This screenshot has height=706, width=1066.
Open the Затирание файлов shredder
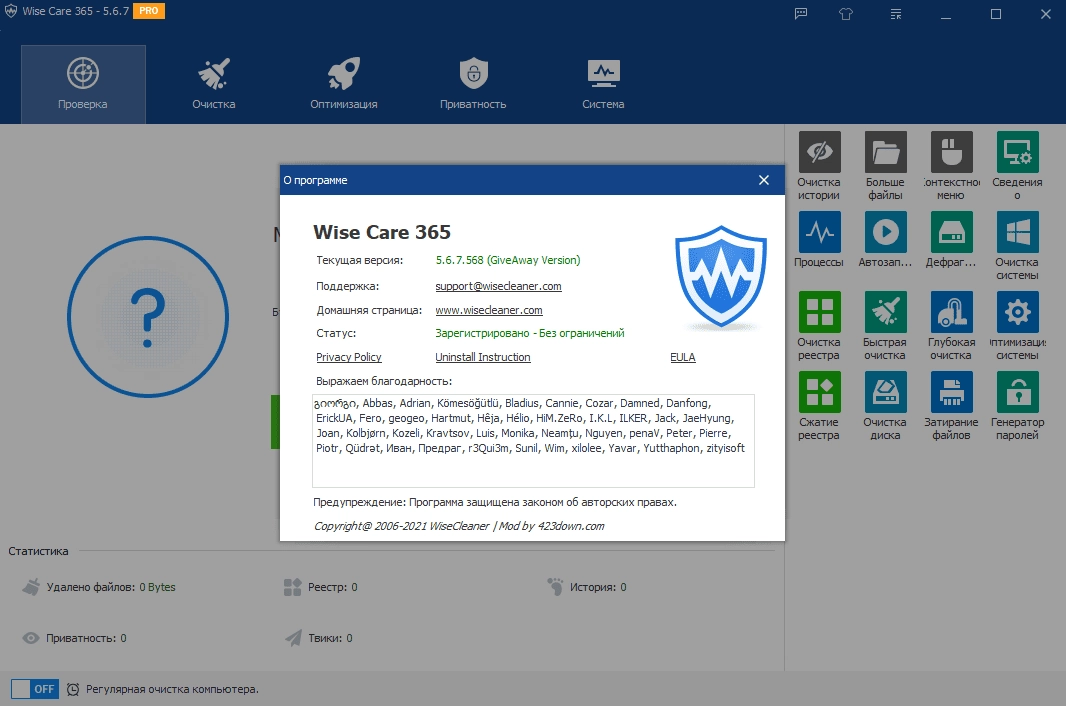click(951, 406)
